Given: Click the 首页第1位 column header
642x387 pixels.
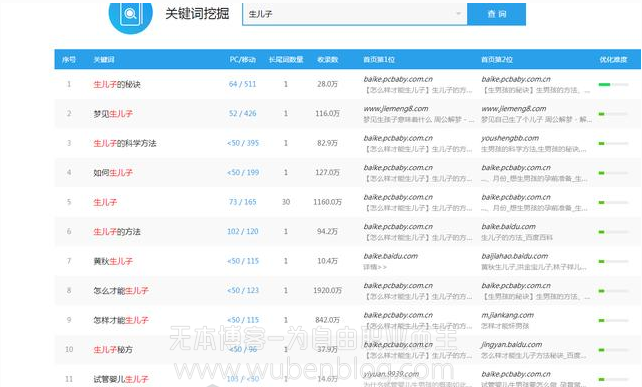Looking at the screenshot, I should click(x=379, y=59).
